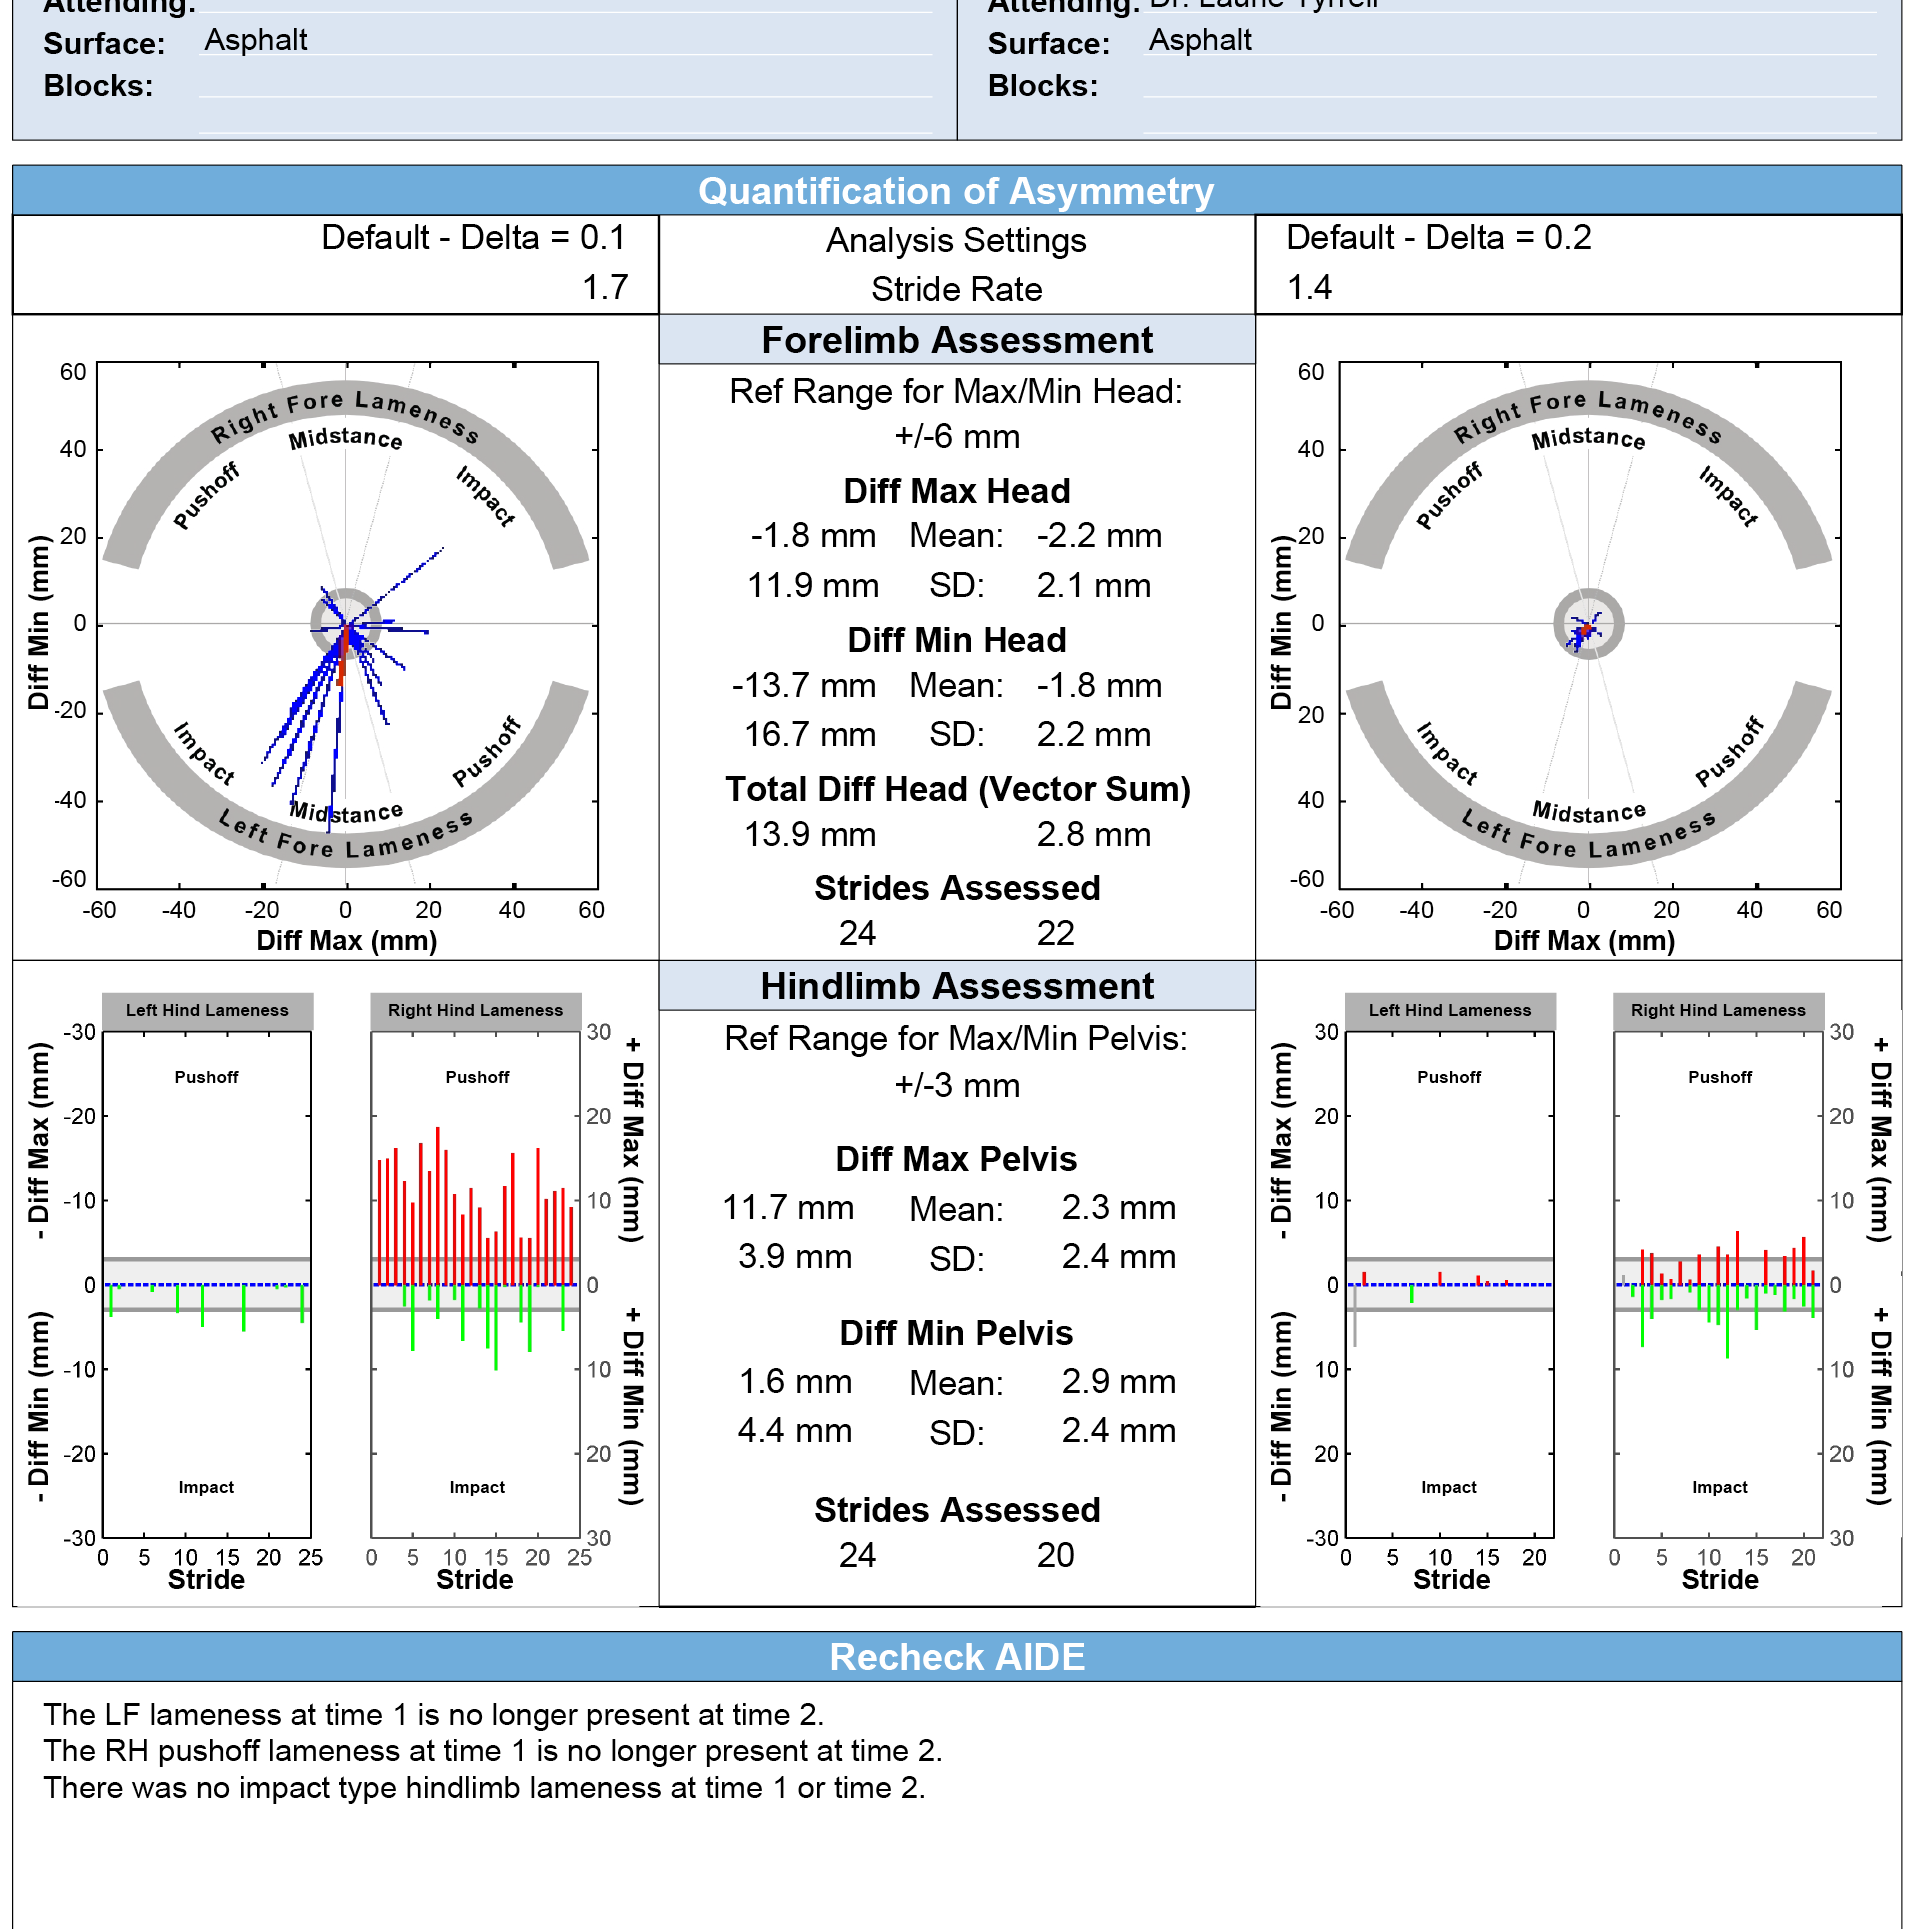This screenshot has height=1929, width=1916.
Task: Click the Right Hind Lameness pushoff chart
Action: point(476,1200)
